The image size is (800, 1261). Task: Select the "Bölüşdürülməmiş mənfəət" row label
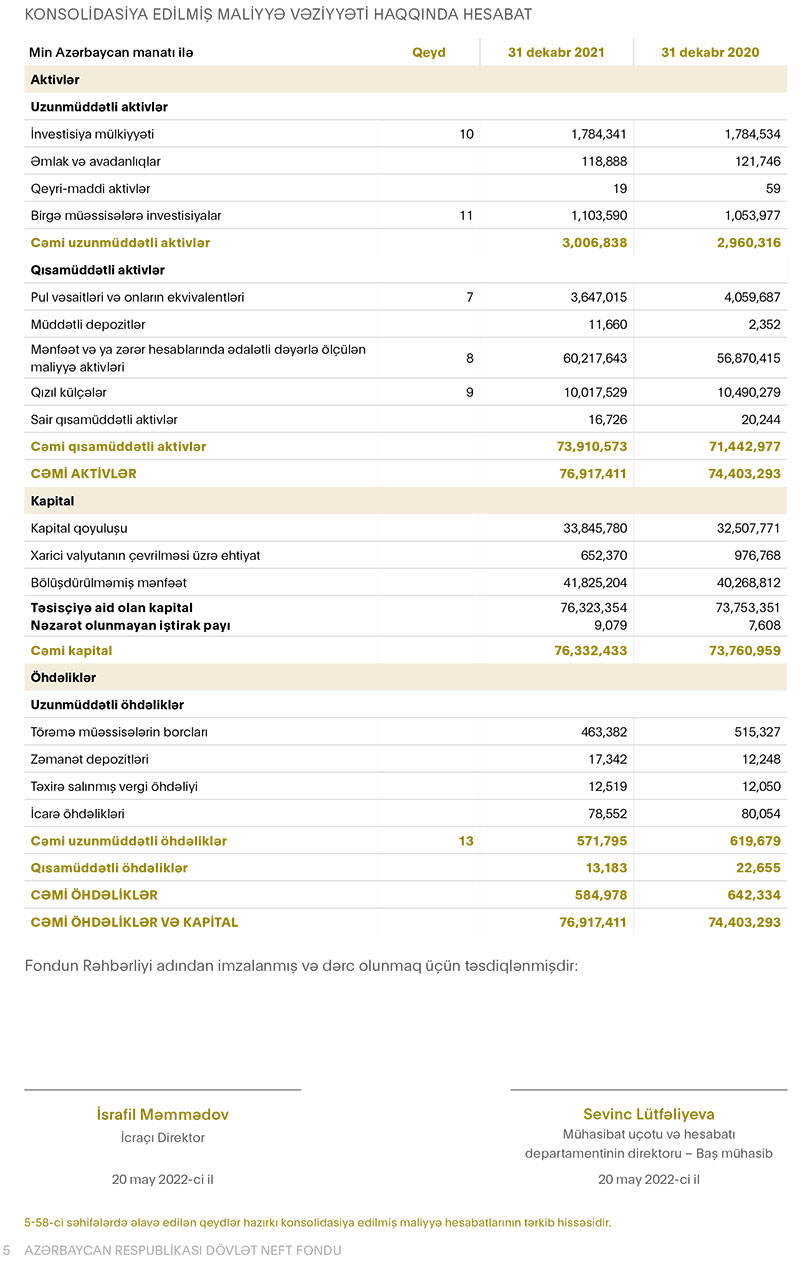[x=109, y=583]
